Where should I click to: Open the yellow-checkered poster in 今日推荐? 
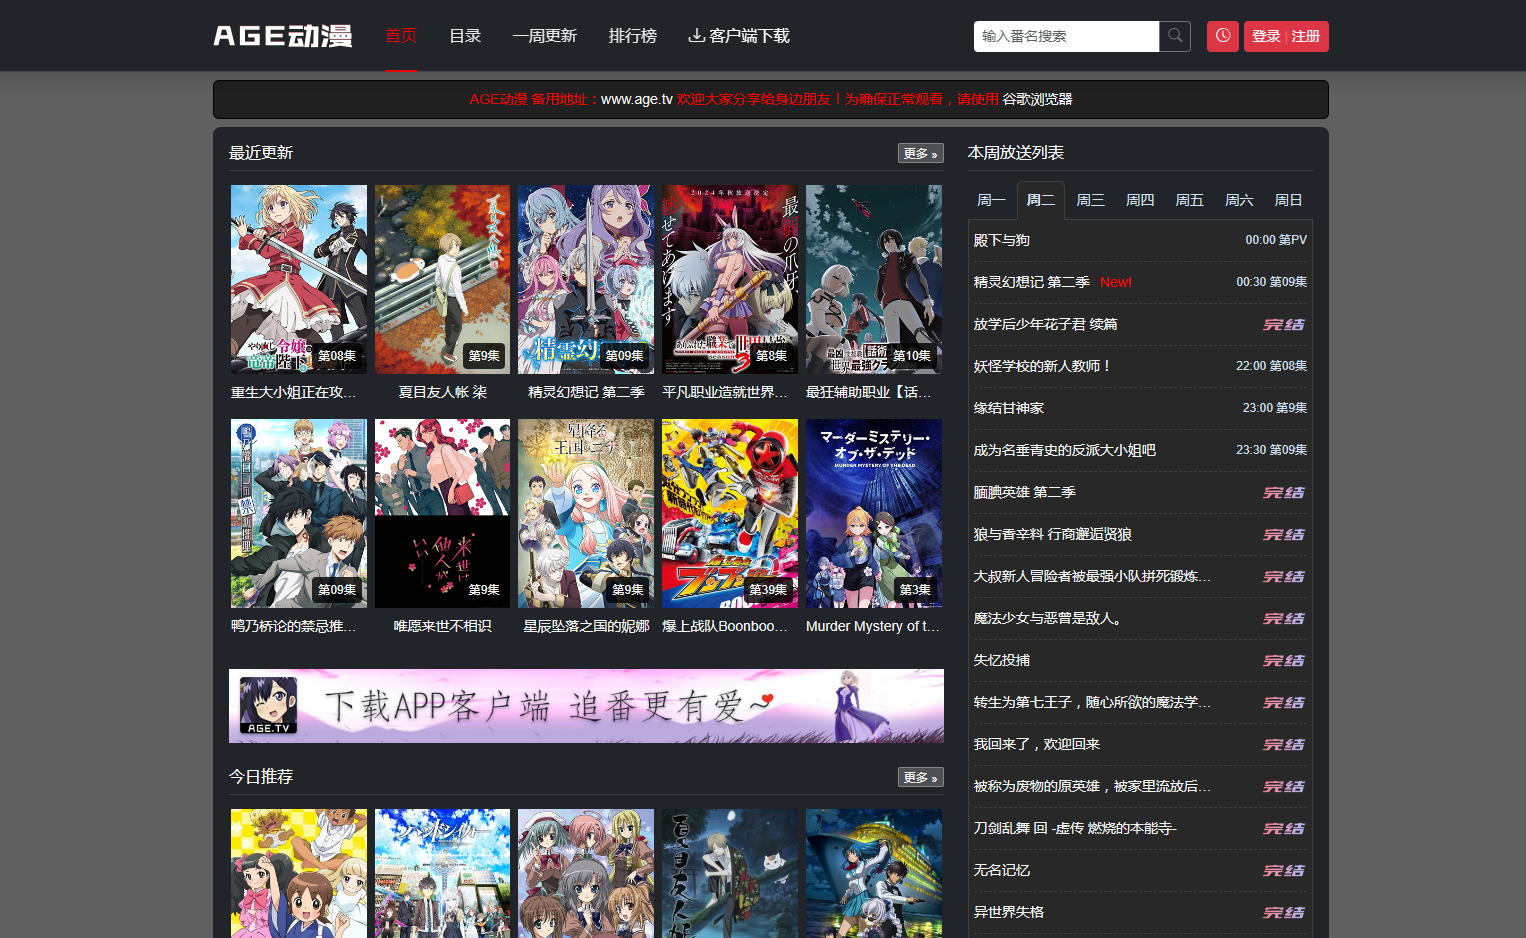coord(299,873)
